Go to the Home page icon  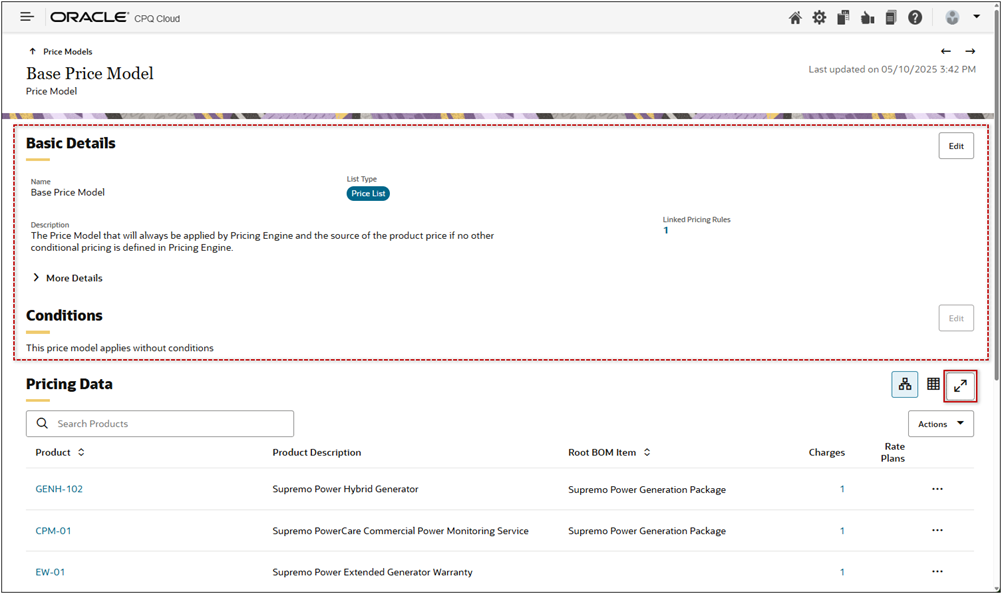[x=795, y=18]
